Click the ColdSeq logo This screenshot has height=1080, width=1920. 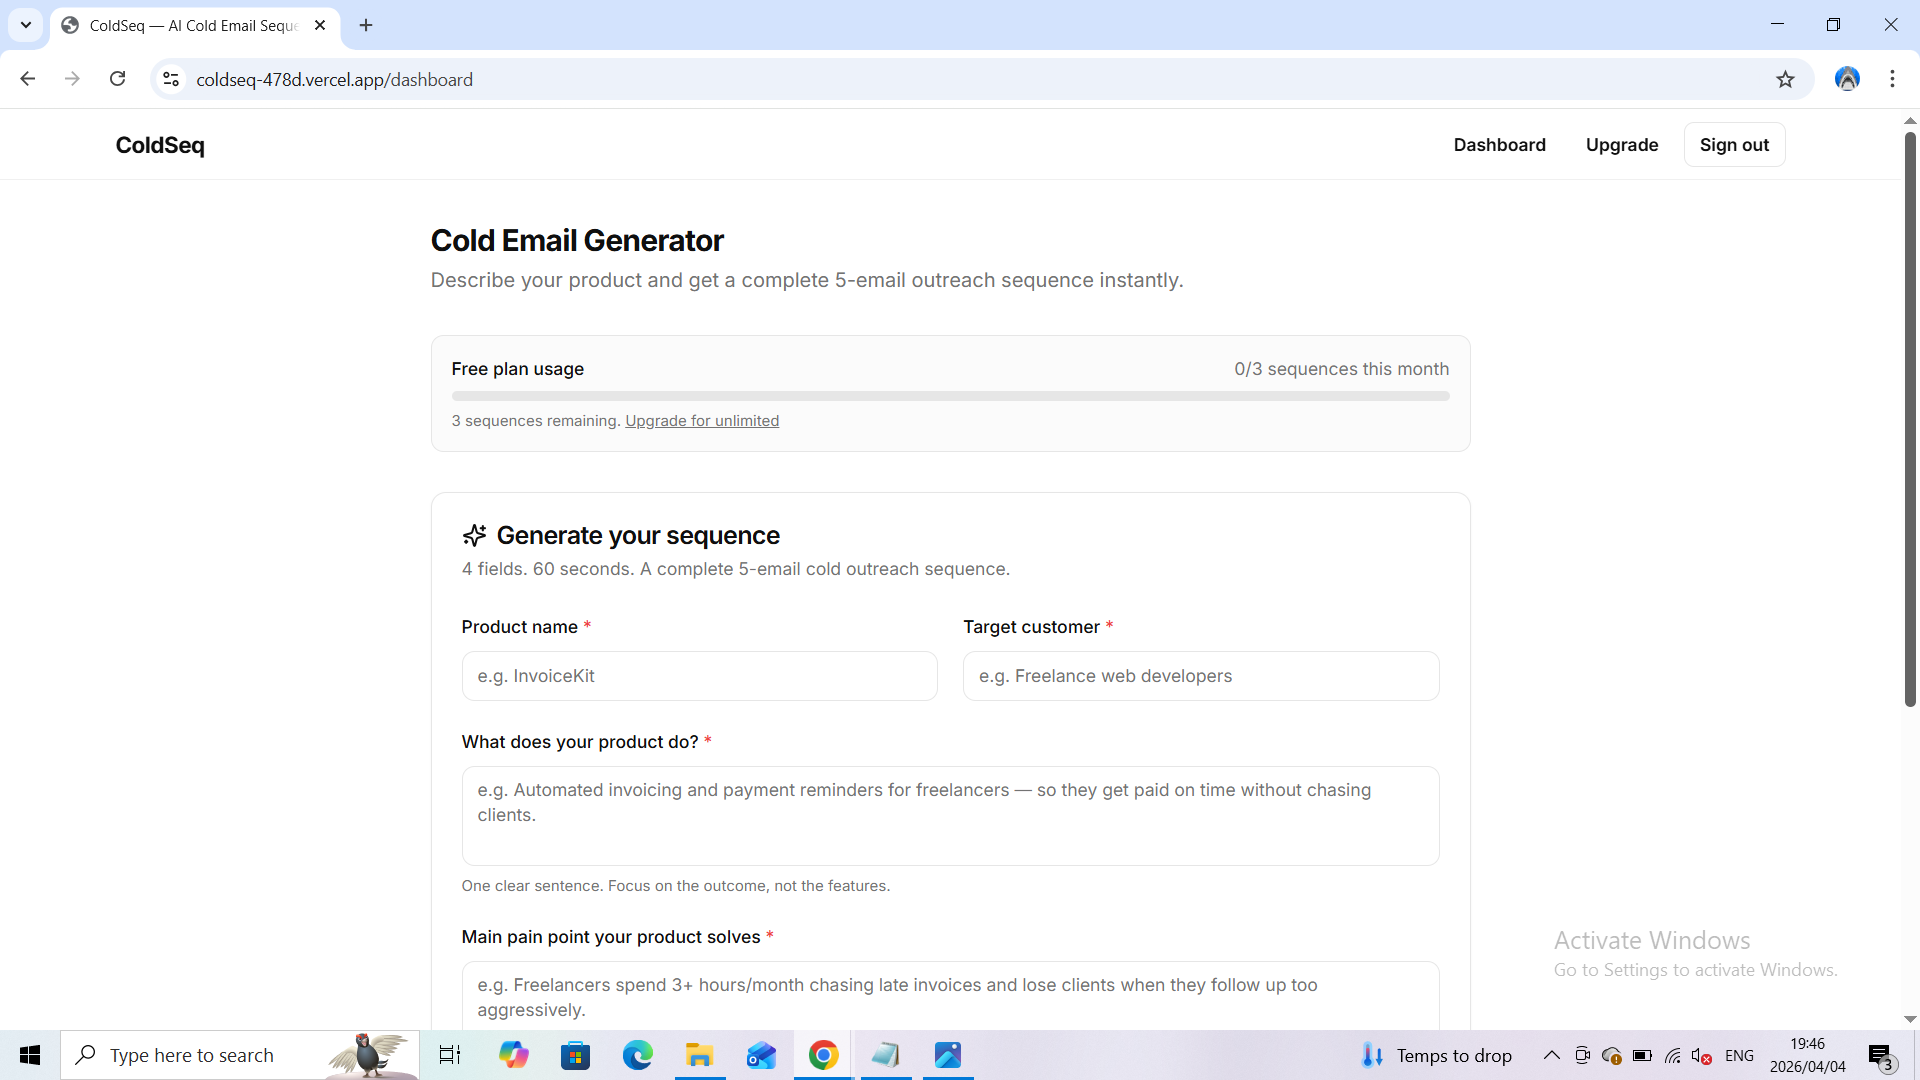pos(159,145)
